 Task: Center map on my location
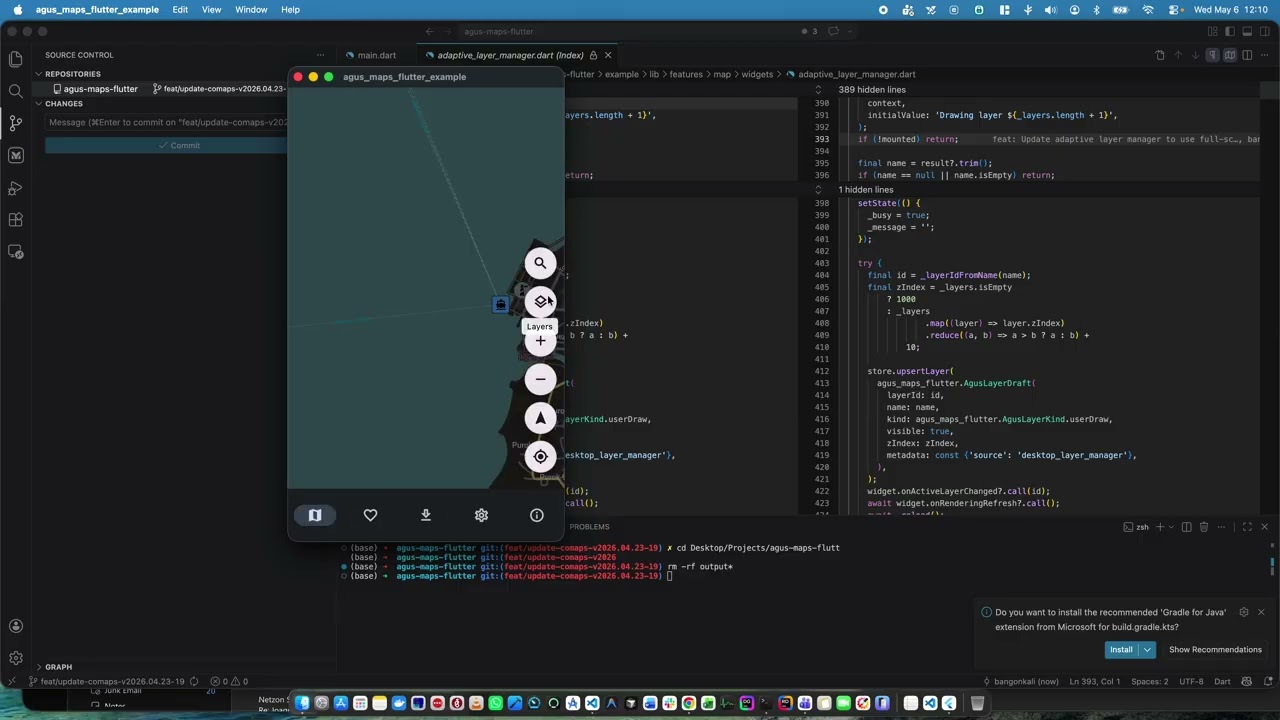point(540,457)
